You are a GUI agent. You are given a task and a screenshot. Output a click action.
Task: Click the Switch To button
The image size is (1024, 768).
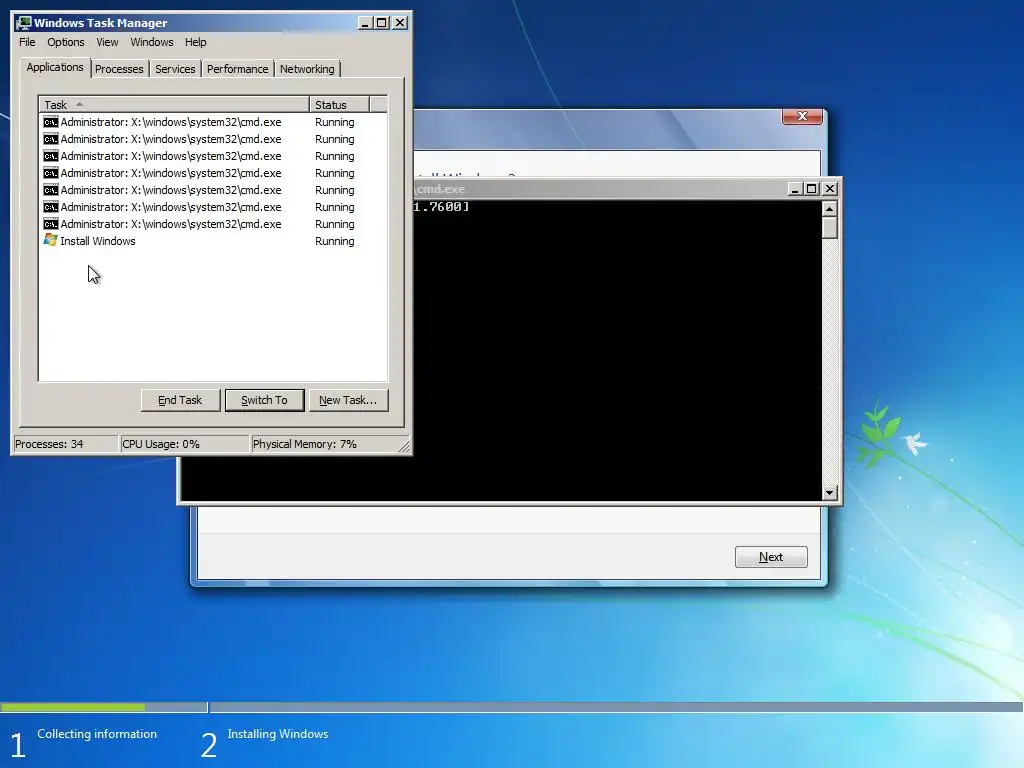click(264, 400)
